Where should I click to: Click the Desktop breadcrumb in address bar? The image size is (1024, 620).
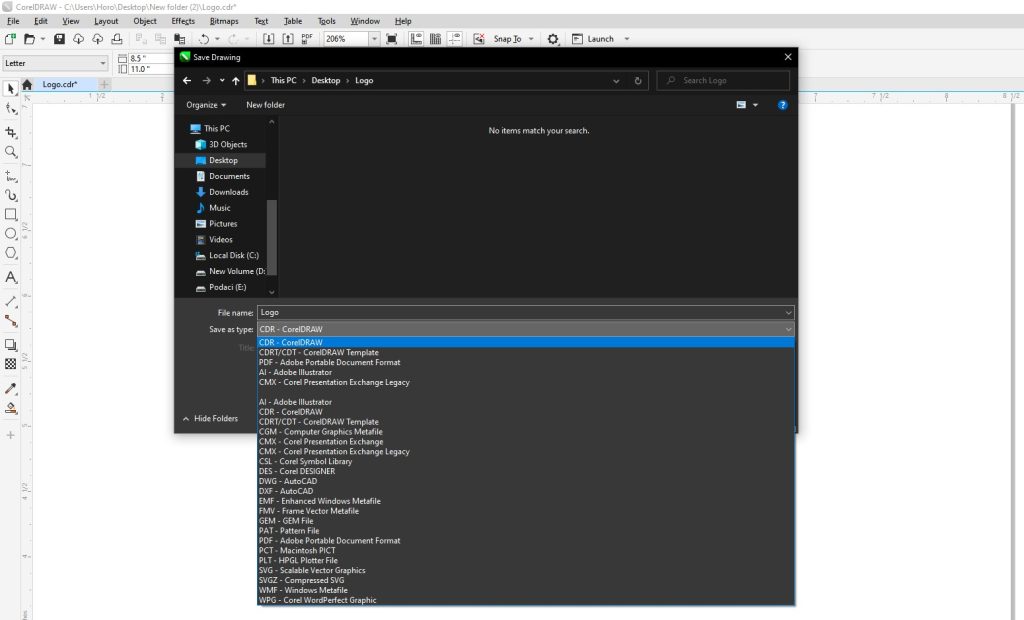coord(326,80)
